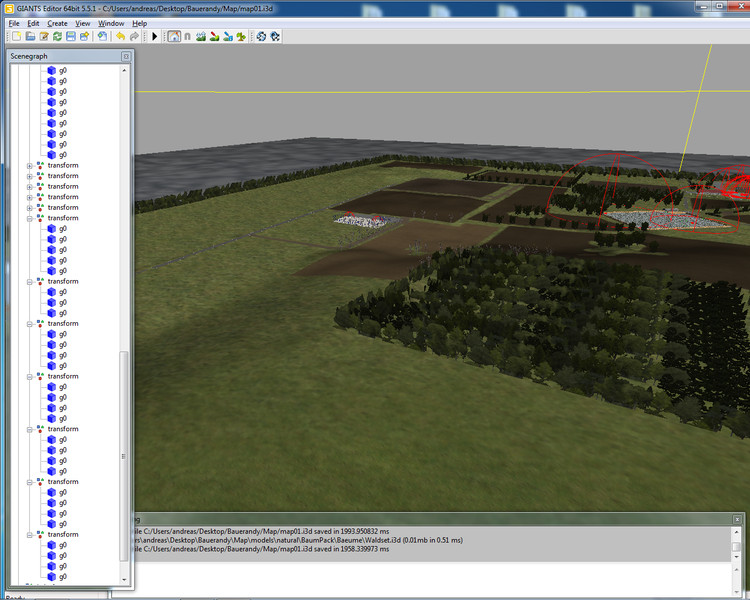Click the 'Scenegraph' panel title
This screenshot has width=750, height=600.
coord(29,56)
